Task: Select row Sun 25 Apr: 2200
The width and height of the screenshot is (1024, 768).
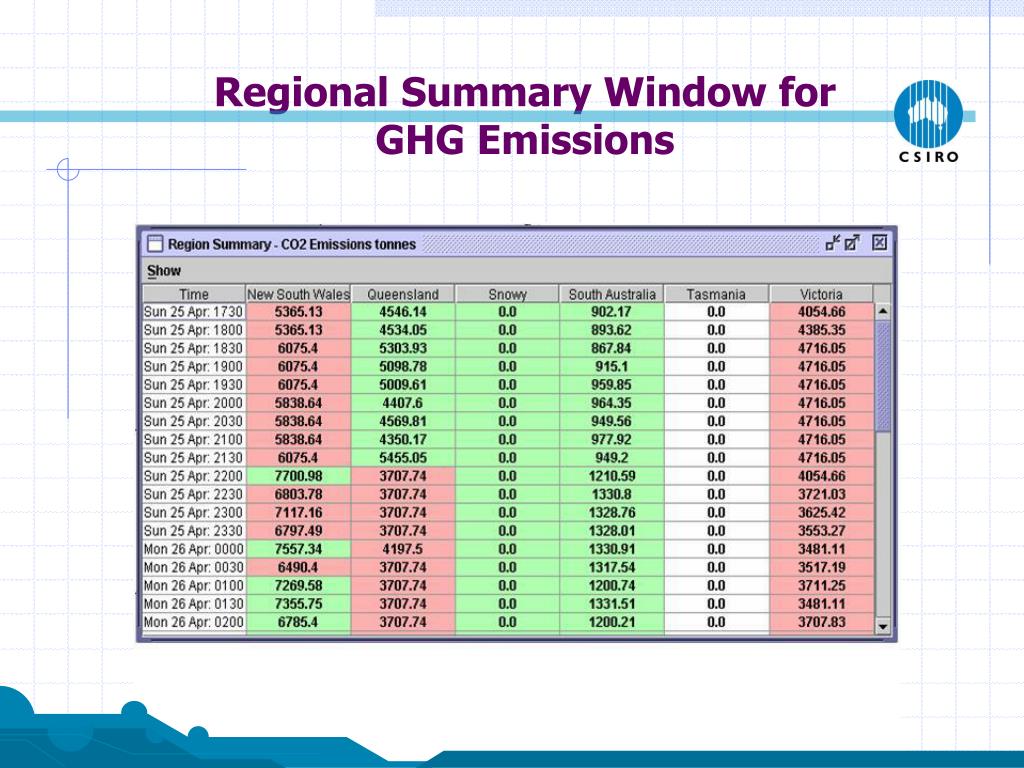Action: point(508,476)
